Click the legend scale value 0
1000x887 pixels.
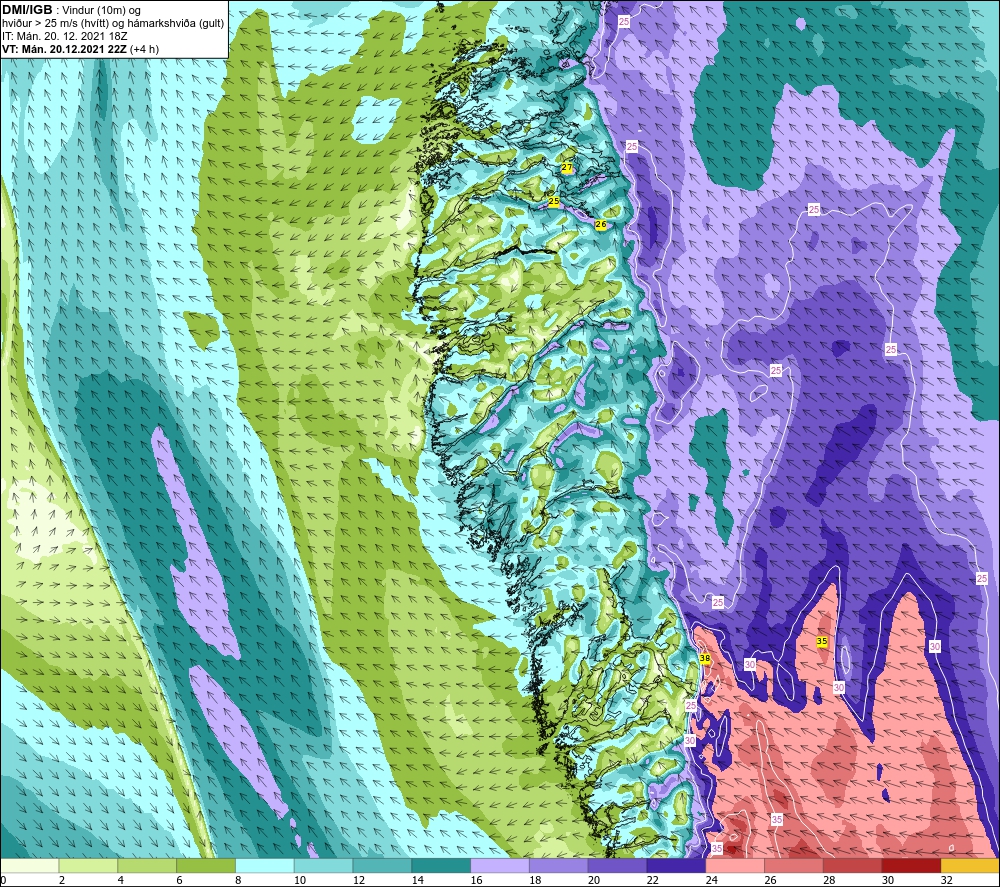point(3,880)
